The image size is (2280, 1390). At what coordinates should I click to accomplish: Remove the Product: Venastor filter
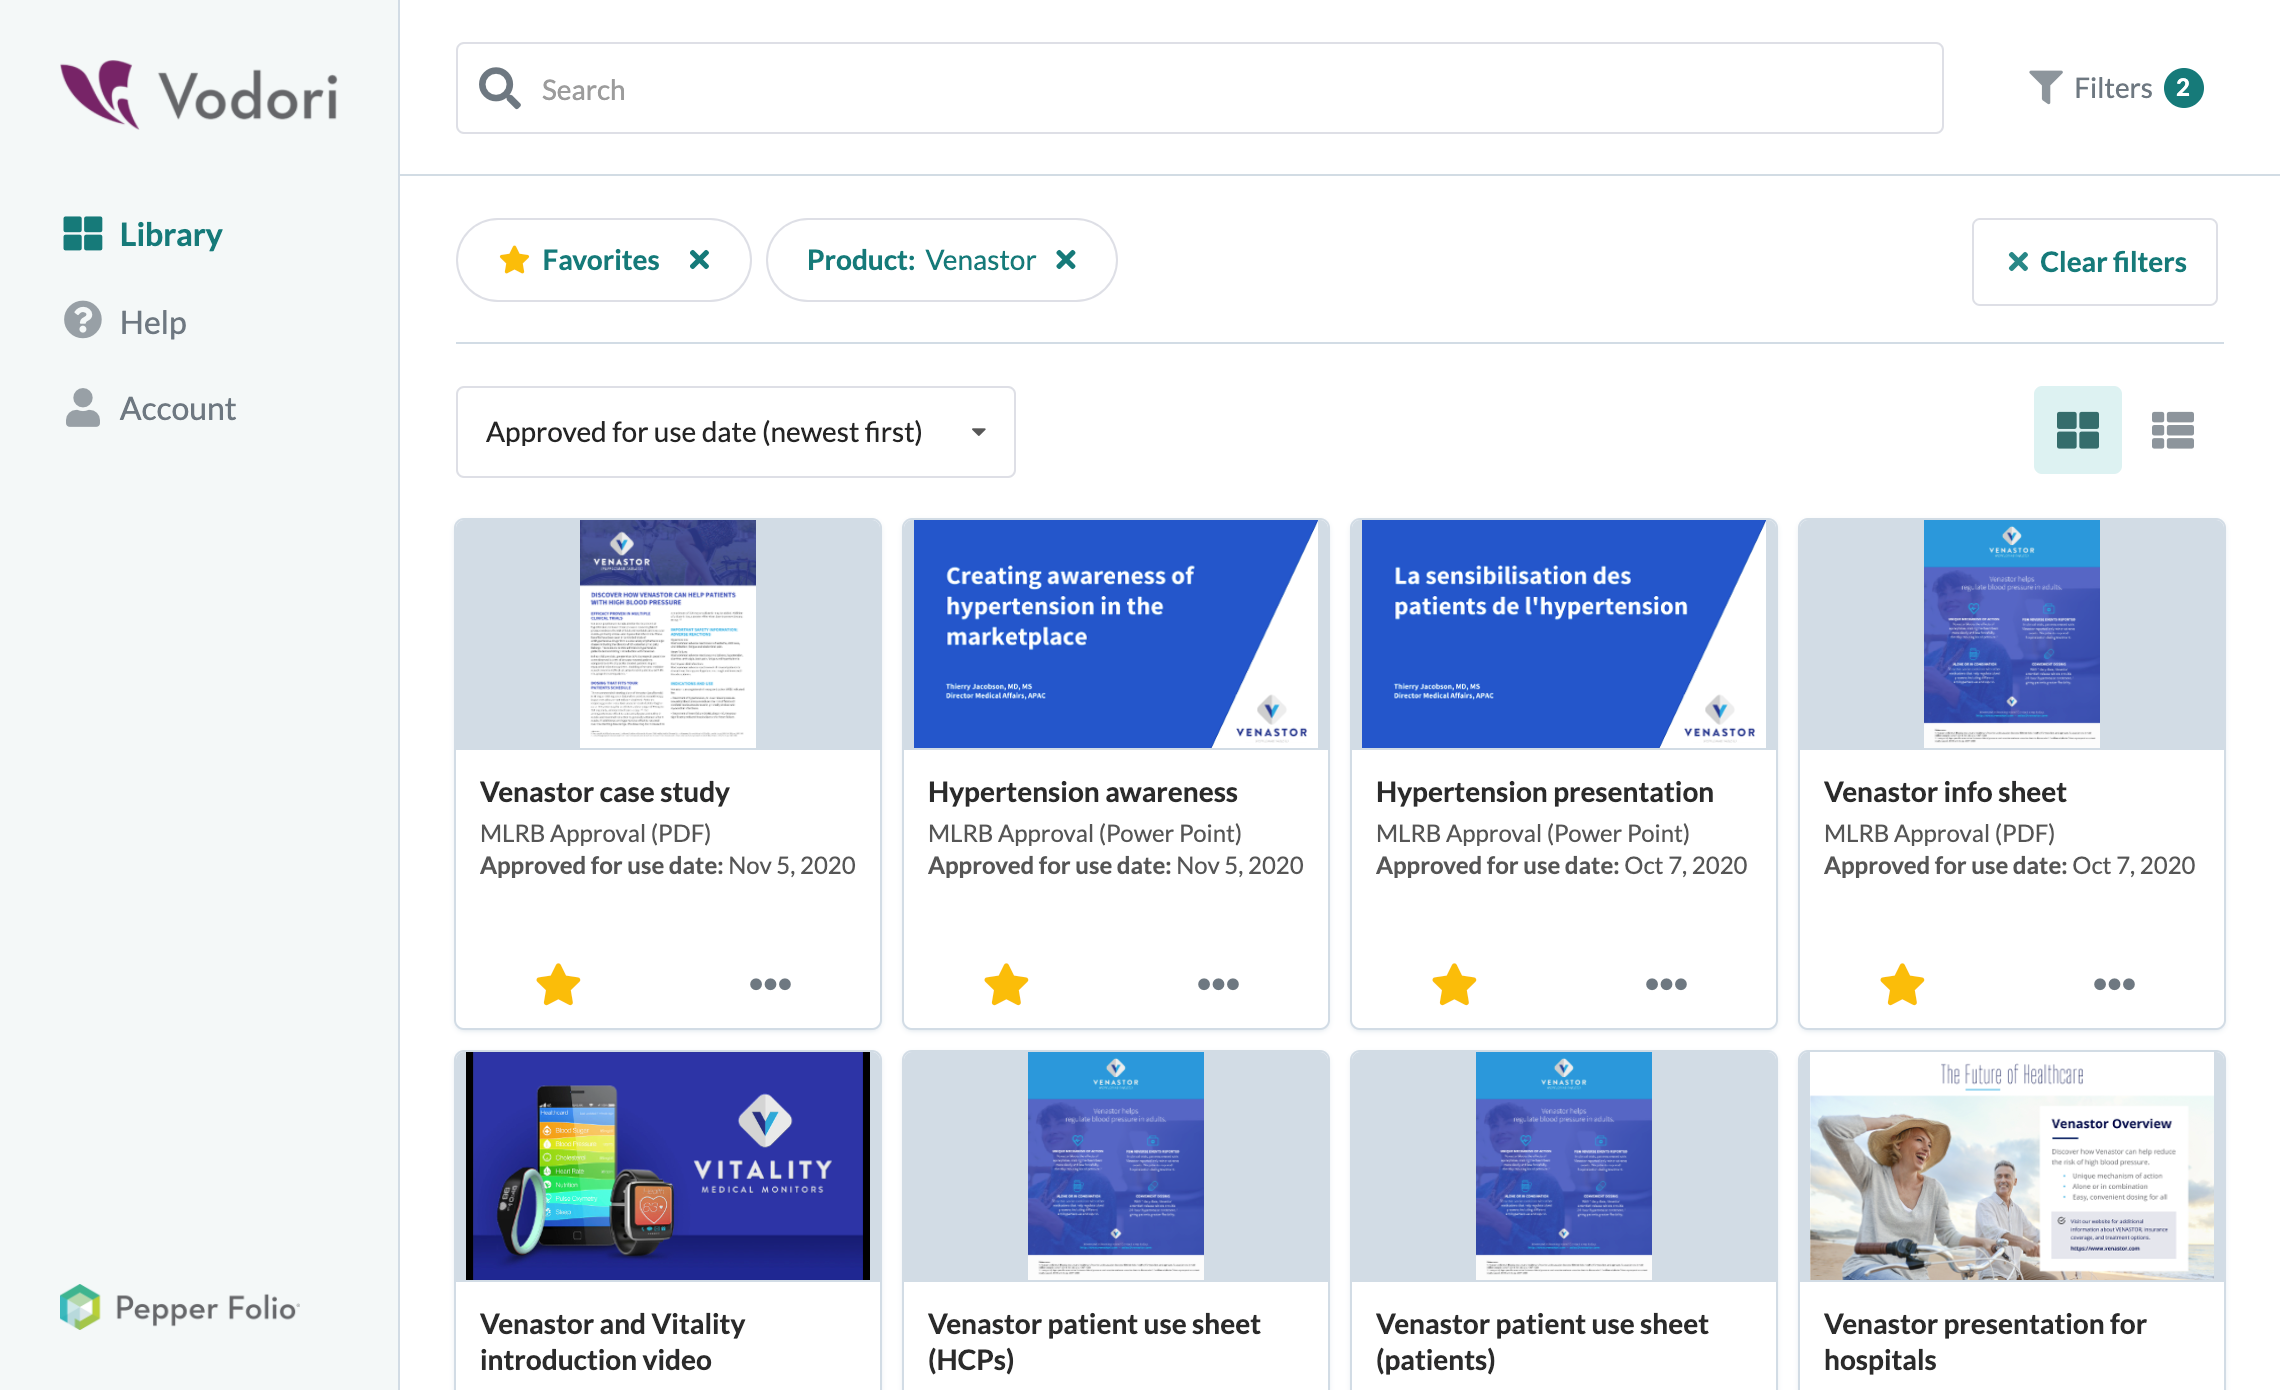point(1066,260)
